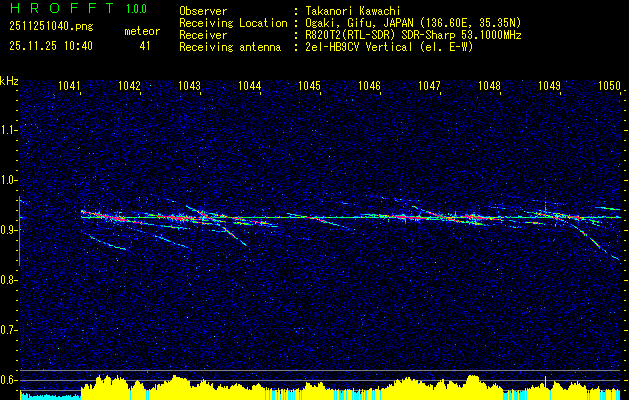Click the meteor label

pos(142,31)
